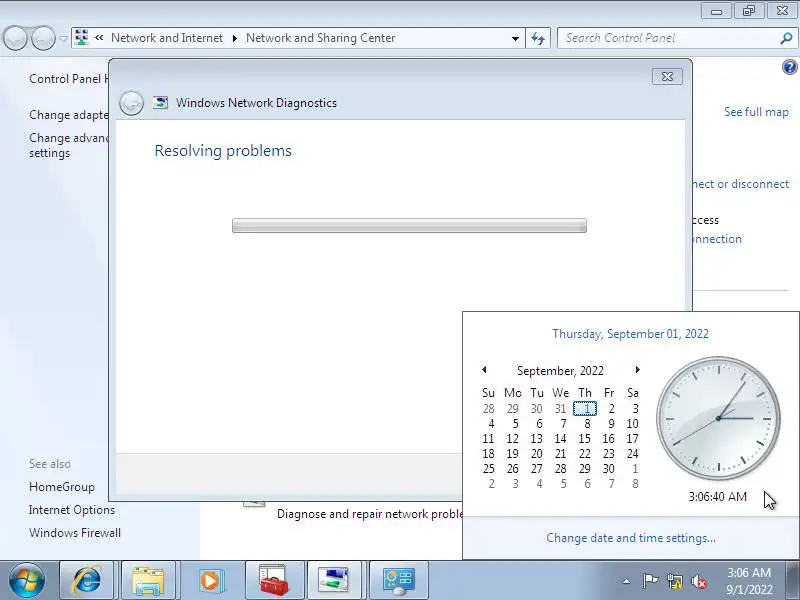This screenshot has width=800, height=600.
Task: Open Internet Options under See also
Action: (x=72, y=510)
